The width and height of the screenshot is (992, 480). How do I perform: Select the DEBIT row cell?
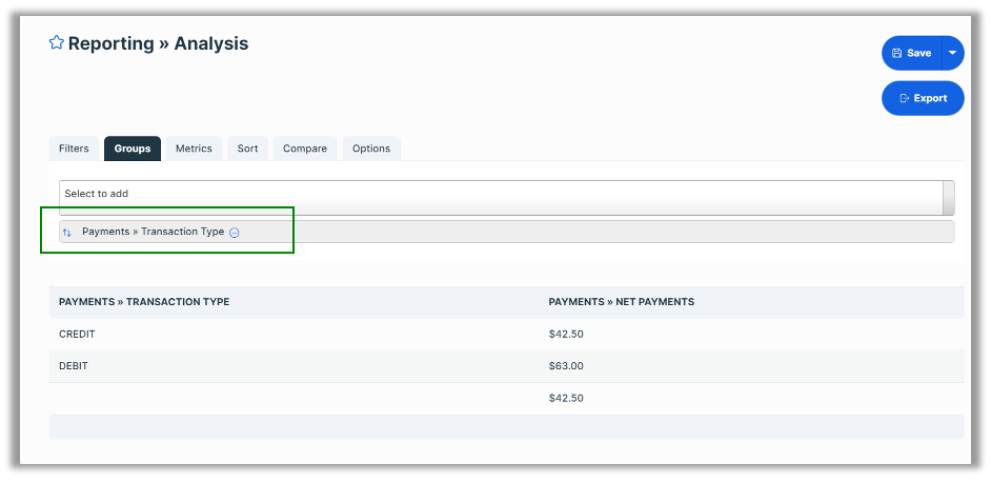(x=73, y=366)
